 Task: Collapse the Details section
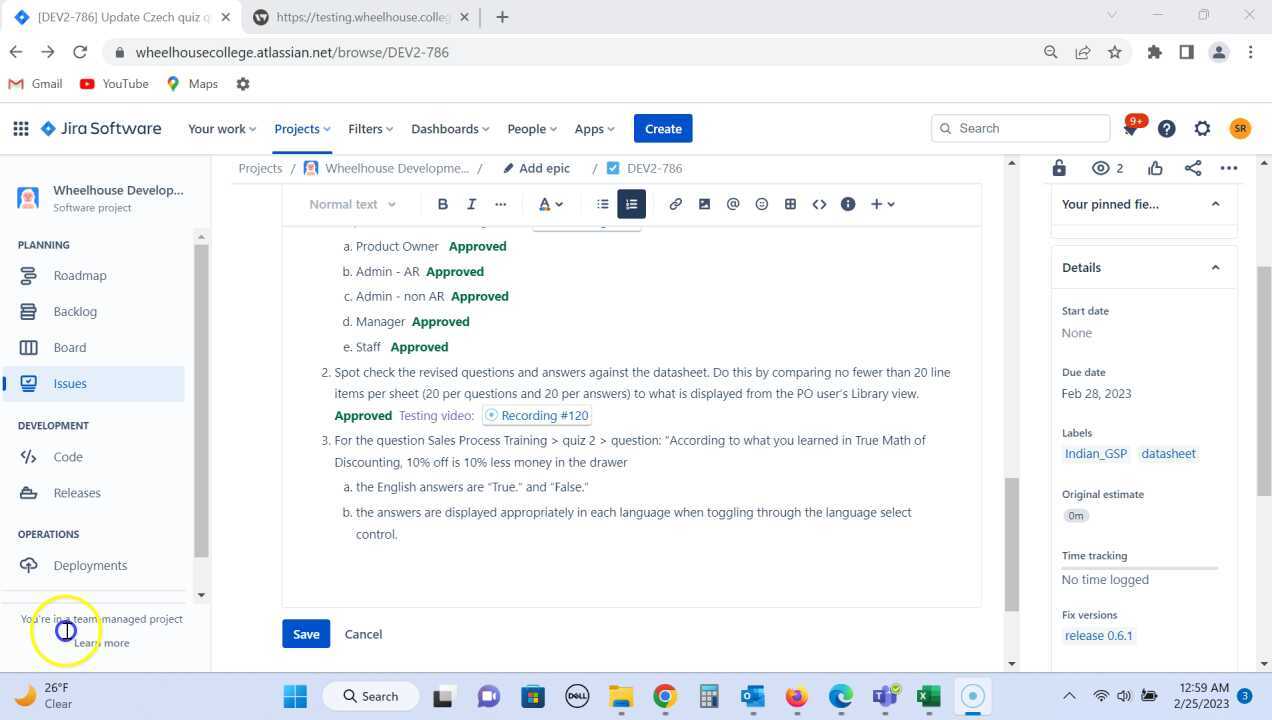[1215, 268]
